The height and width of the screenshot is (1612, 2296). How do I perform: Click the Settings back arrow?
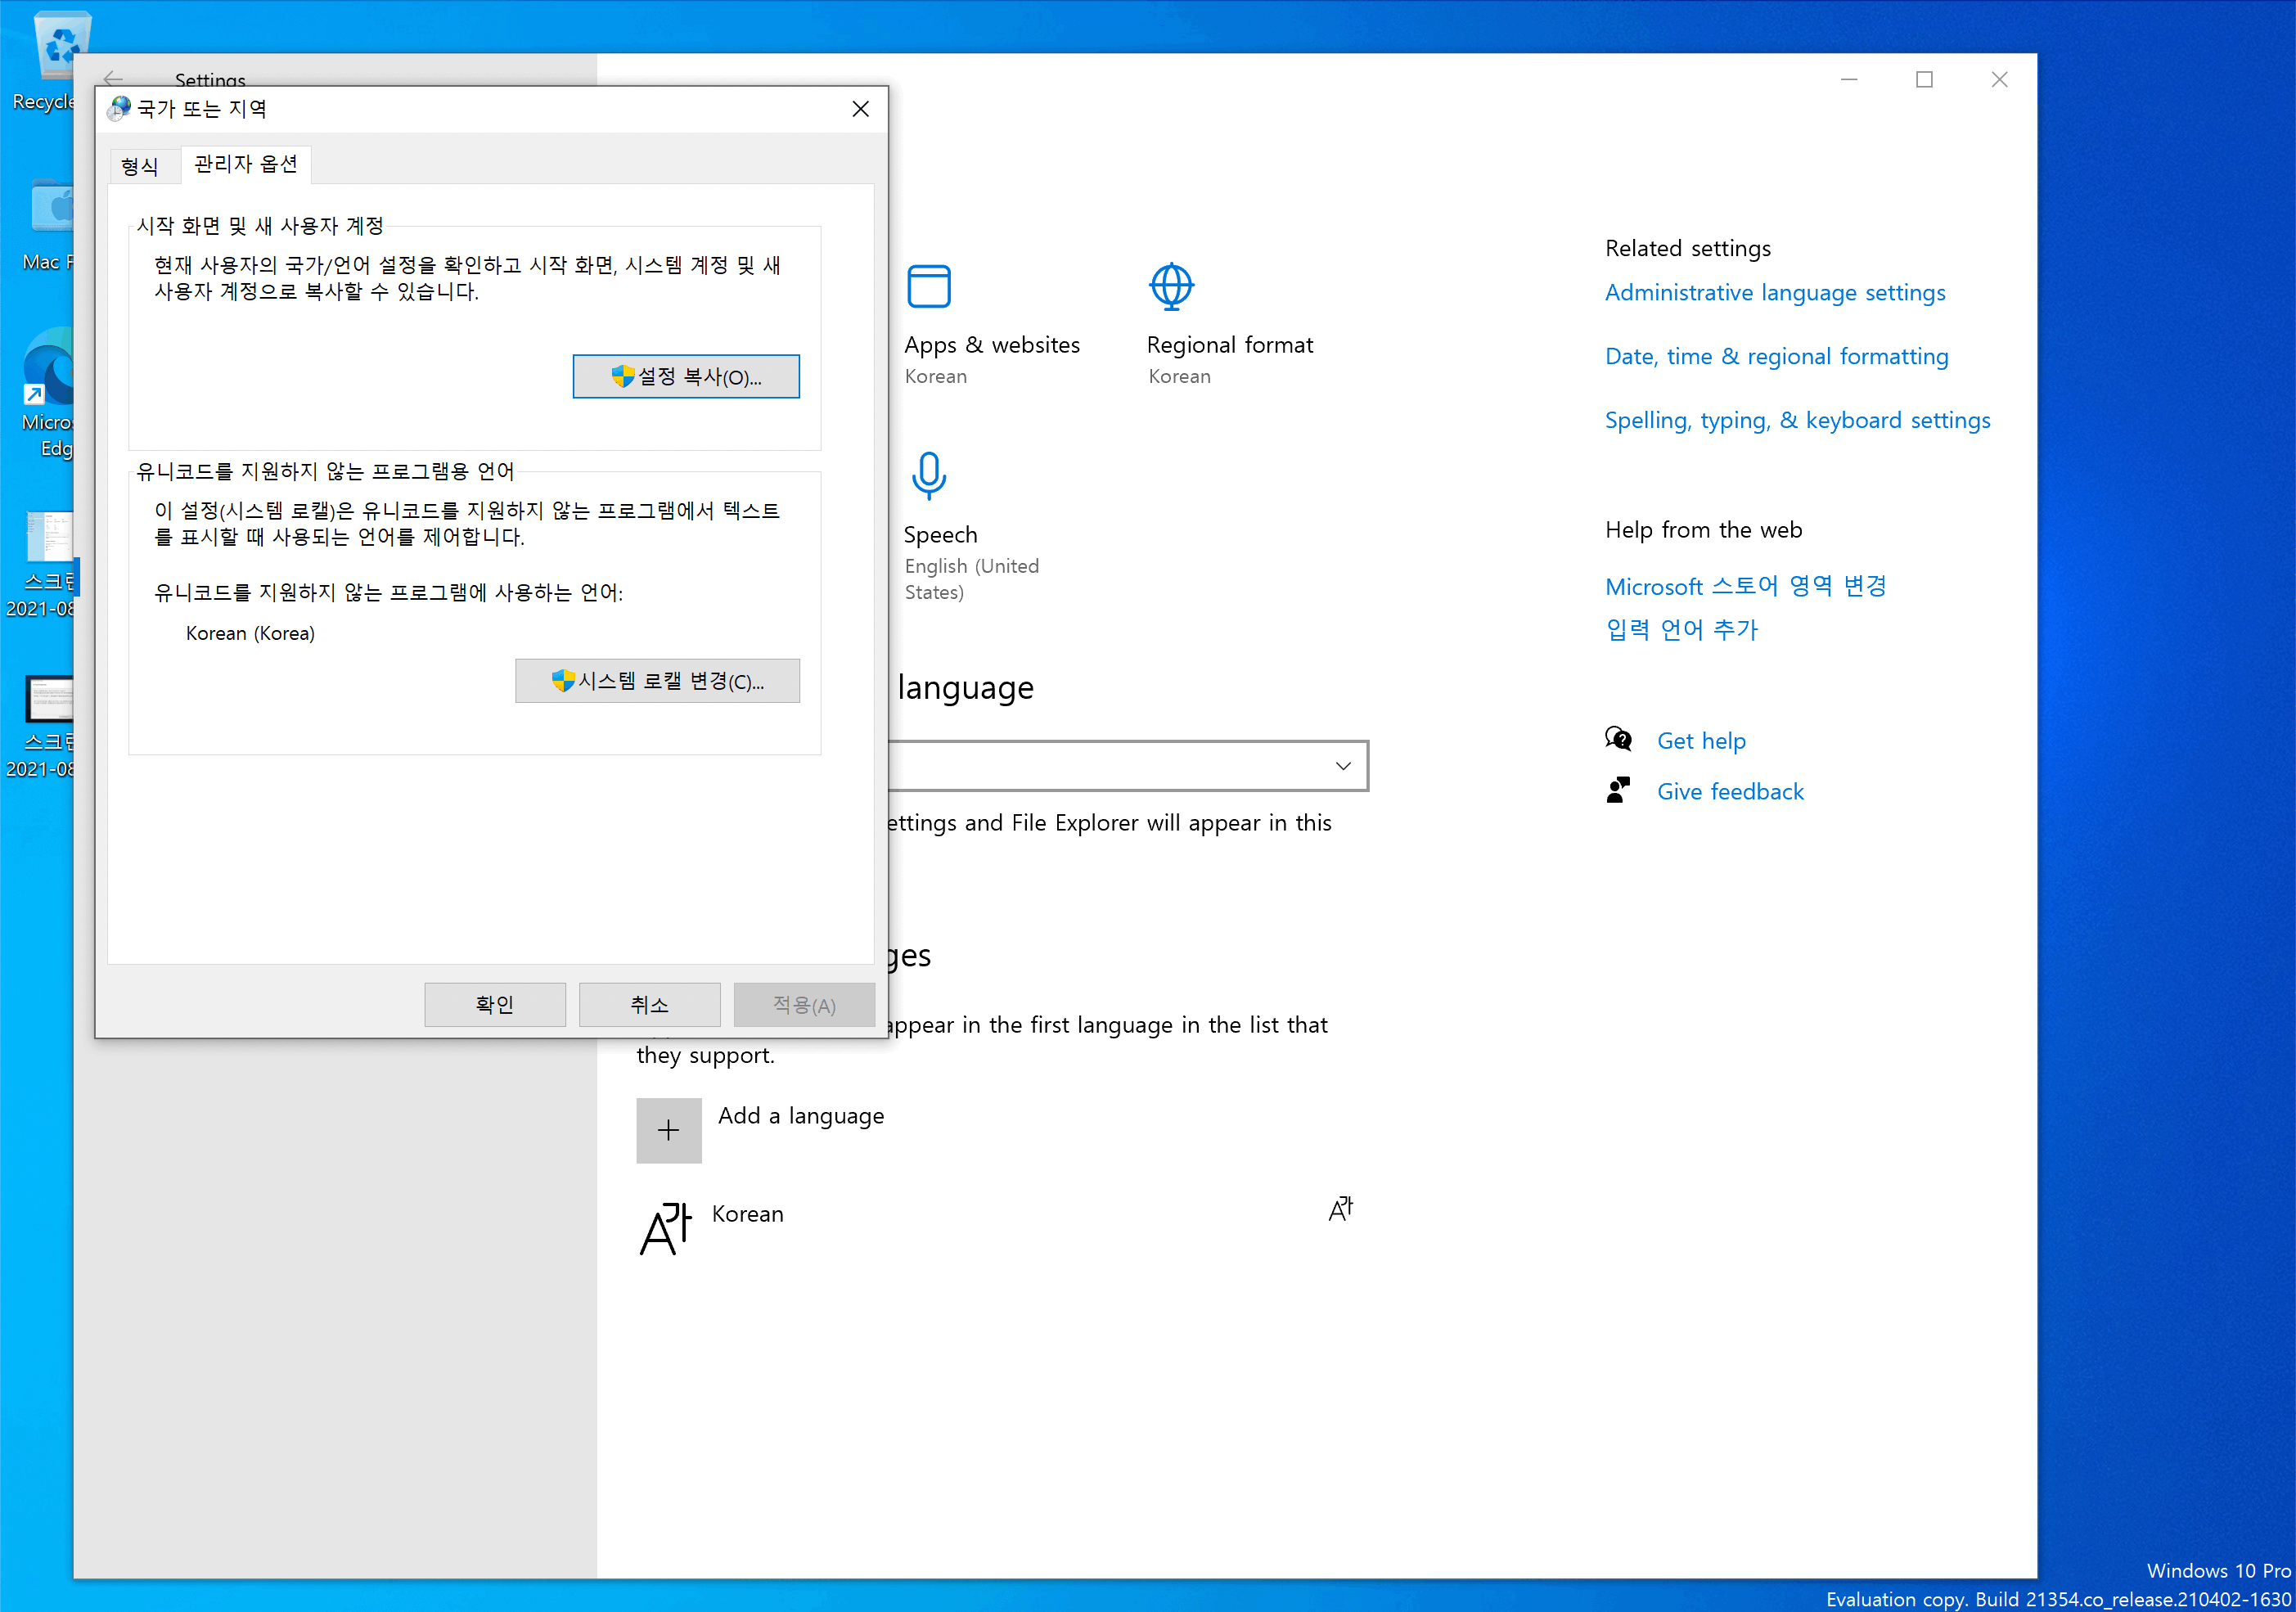113,78
